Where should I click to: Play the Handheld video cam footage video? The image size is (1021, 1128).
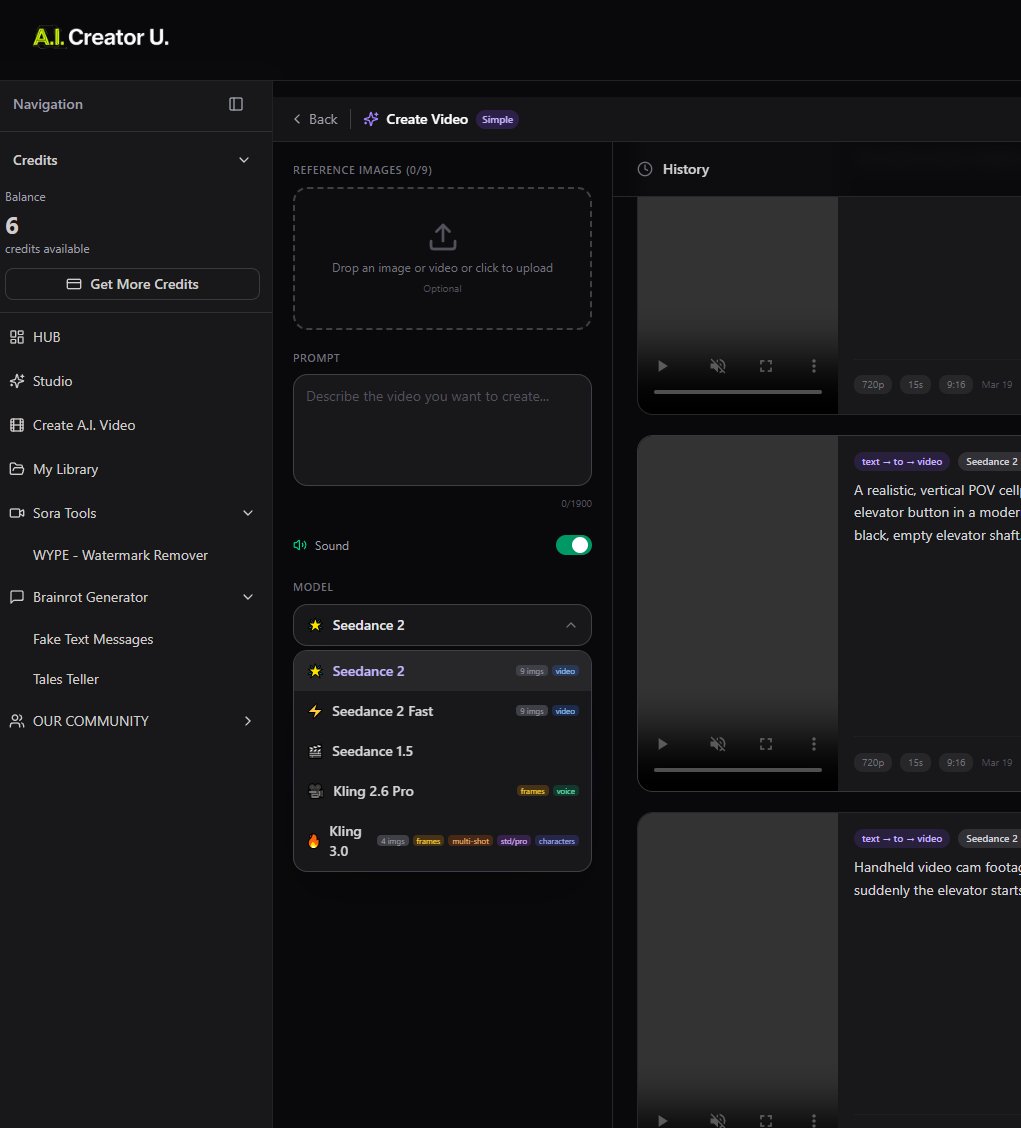pos(663,1120)
